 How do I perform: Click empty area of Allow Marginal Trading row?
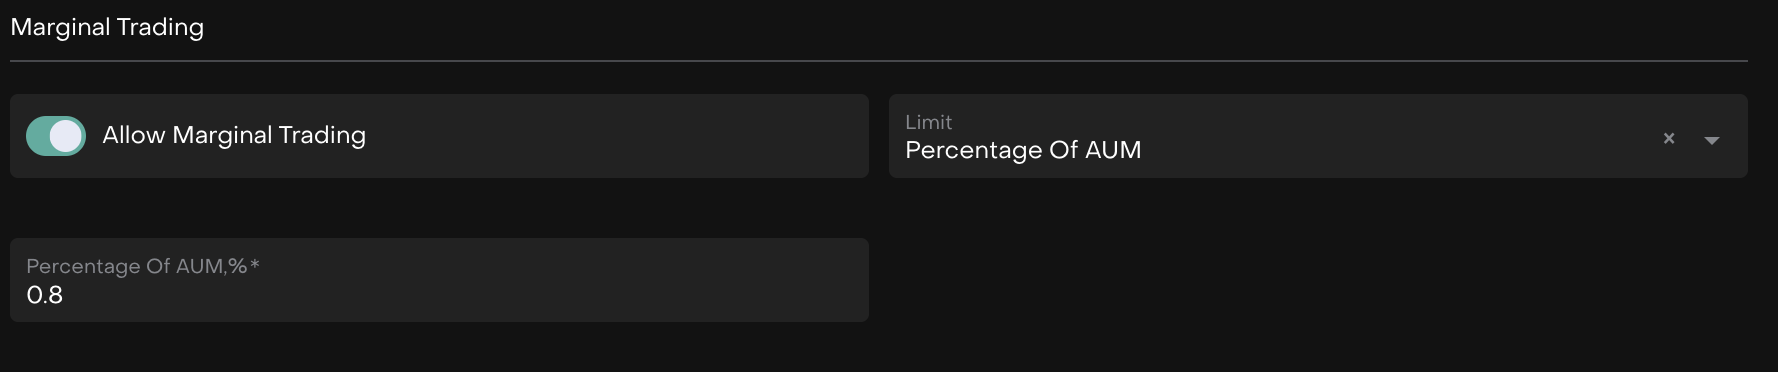click(620, 136)
